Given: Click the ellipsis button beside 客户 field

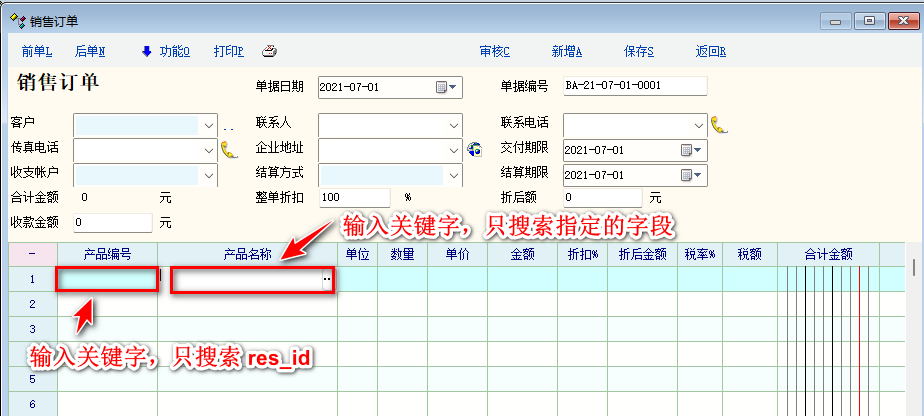Looking at the screenshot, I should click(228, 127).
